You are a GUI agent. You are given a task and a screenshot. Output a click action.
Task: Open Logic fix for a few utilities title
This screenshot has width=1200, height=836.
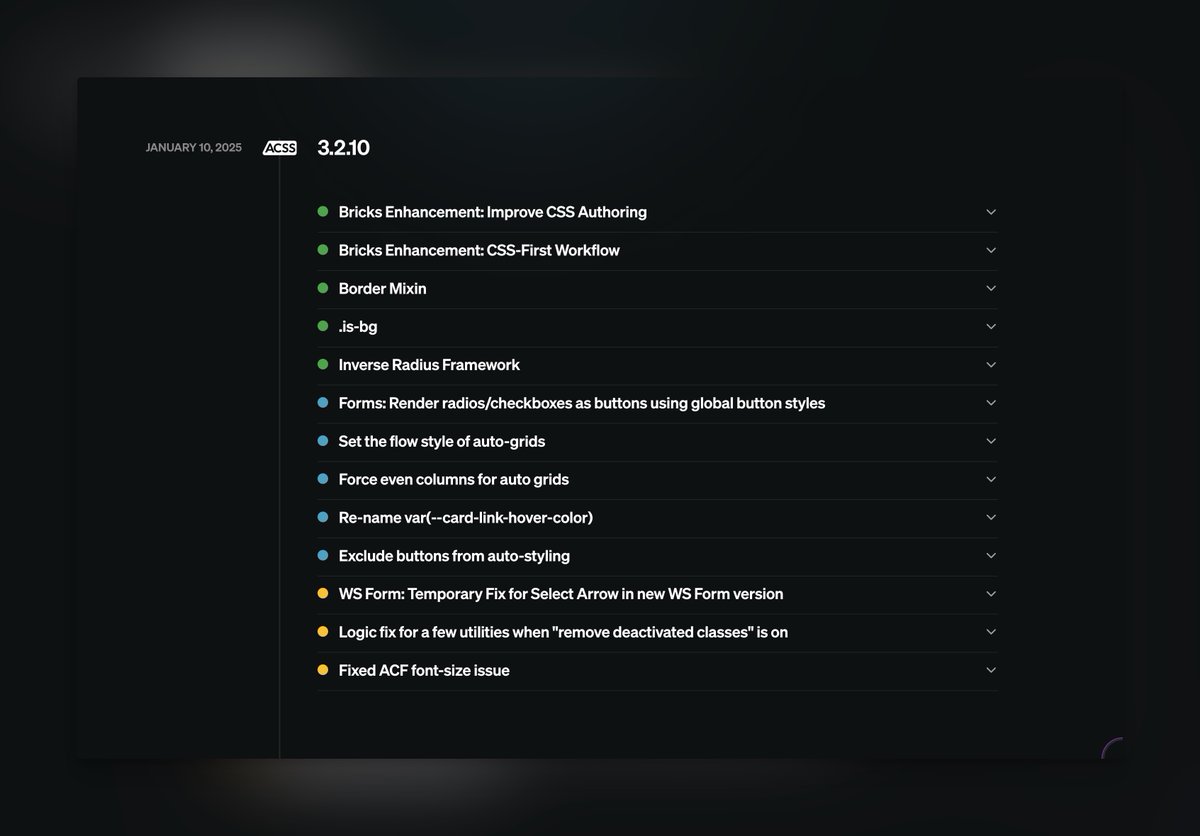pyautogui.click(x=563, y=632)
